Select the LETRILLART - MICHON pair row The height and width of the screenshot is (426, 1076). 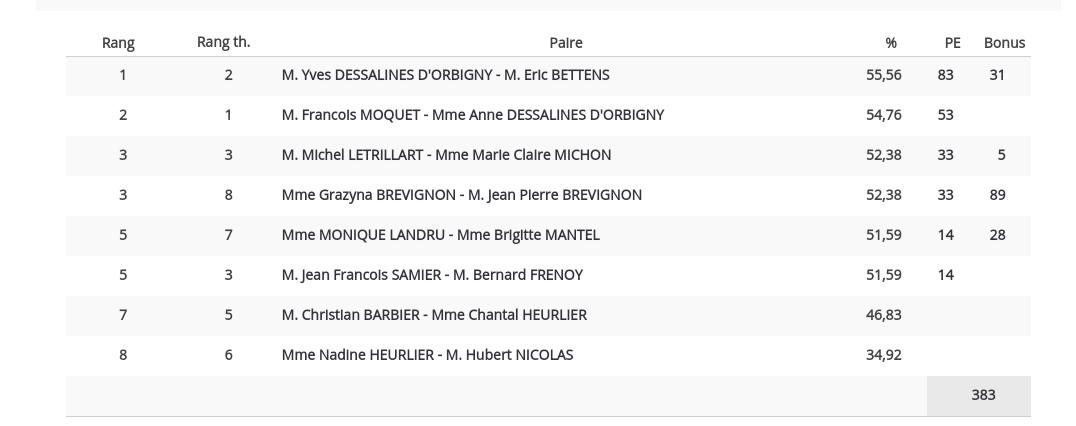click(548, 155)
